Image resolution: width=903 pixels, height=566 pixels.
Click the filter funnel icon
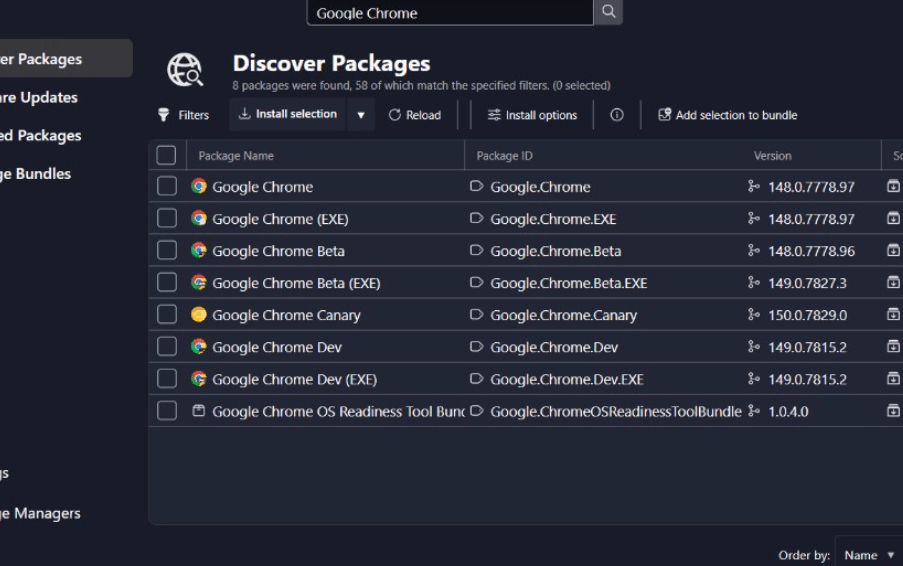164,115
